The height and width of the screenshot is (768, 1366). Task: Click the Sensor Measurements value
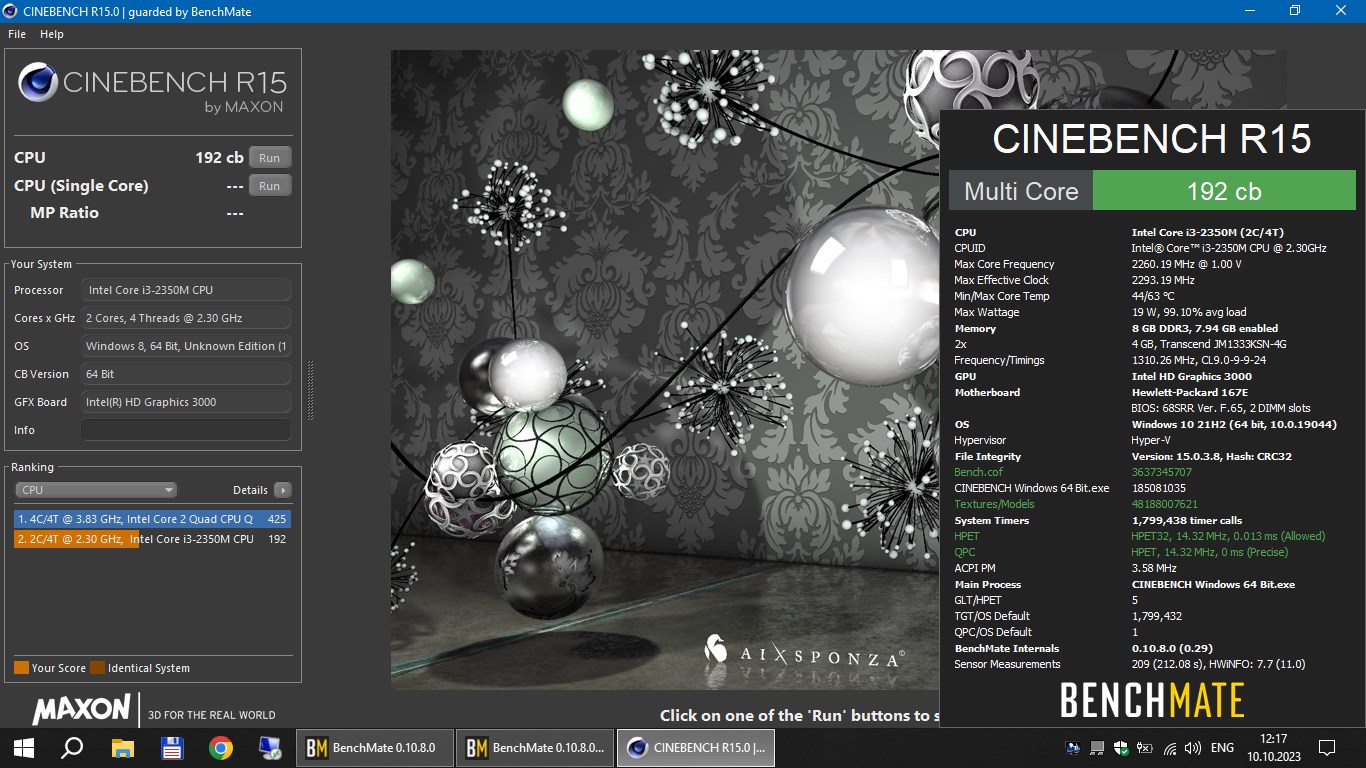[x=1218, y=664]
